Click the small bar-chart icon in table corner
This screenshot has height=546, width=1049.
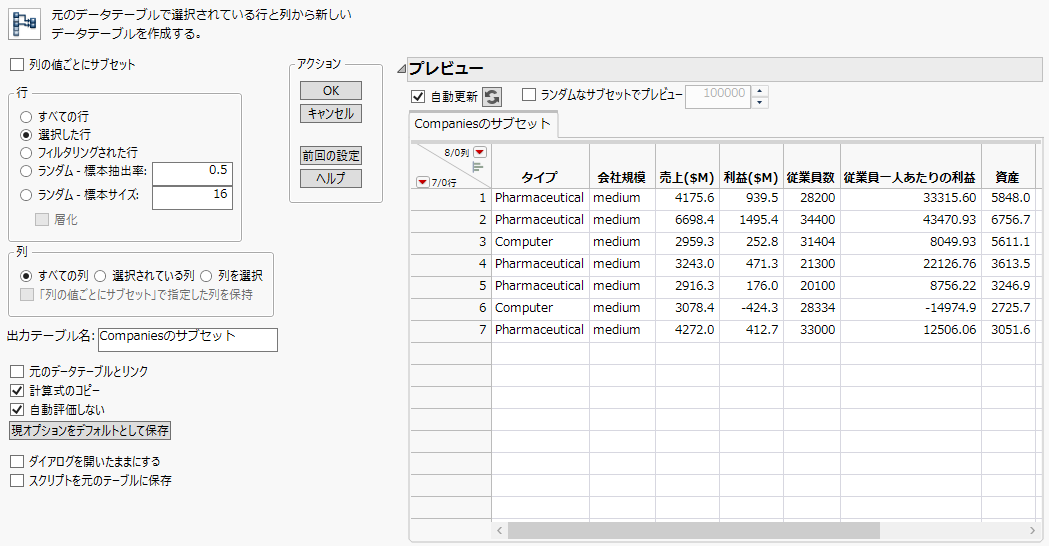point(477,167)
